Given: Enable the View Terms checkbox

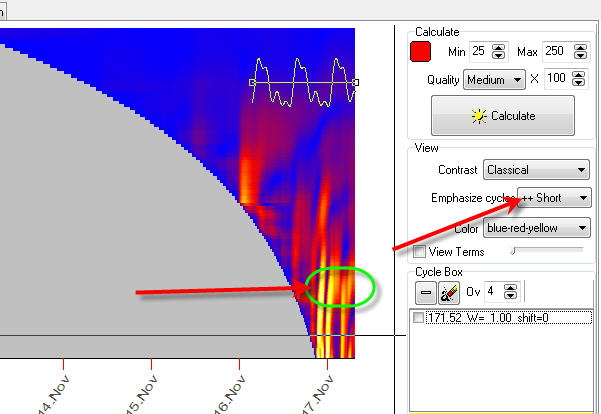Looking at the screenshot, I should pos(420,251).
